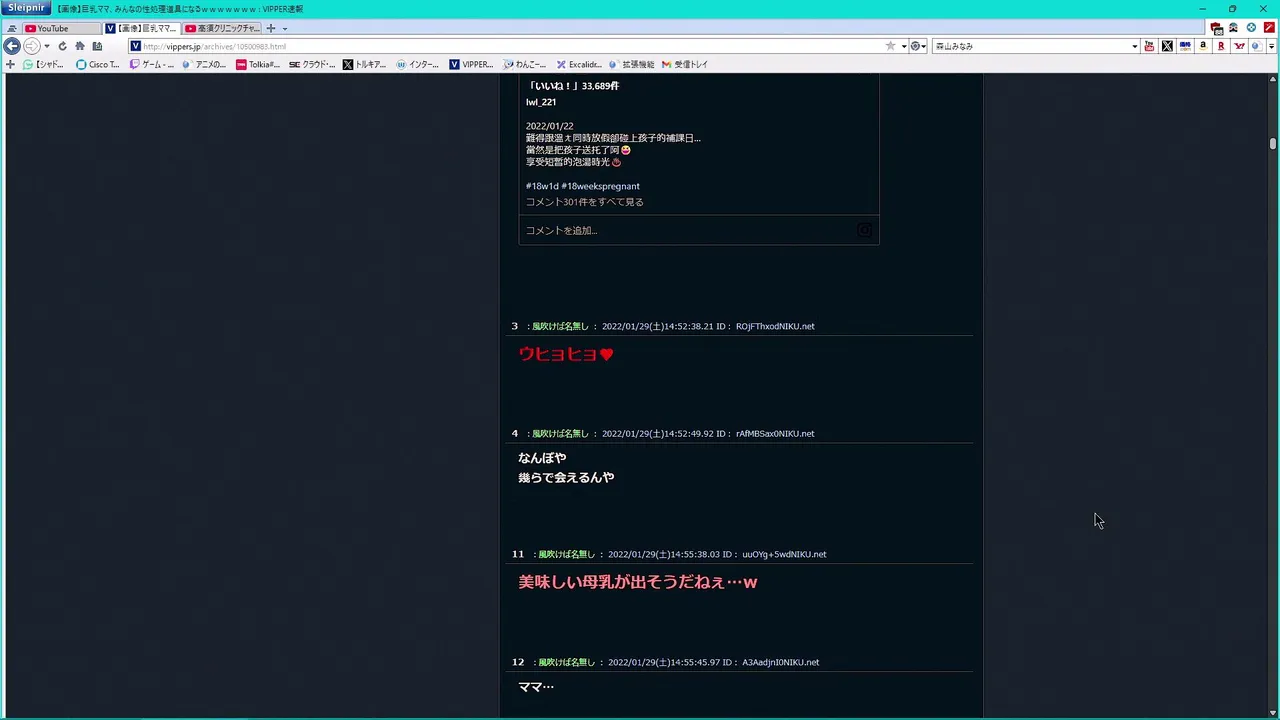
Task: Search with the Rakuten R icon
Action: tap(1221, 46)
